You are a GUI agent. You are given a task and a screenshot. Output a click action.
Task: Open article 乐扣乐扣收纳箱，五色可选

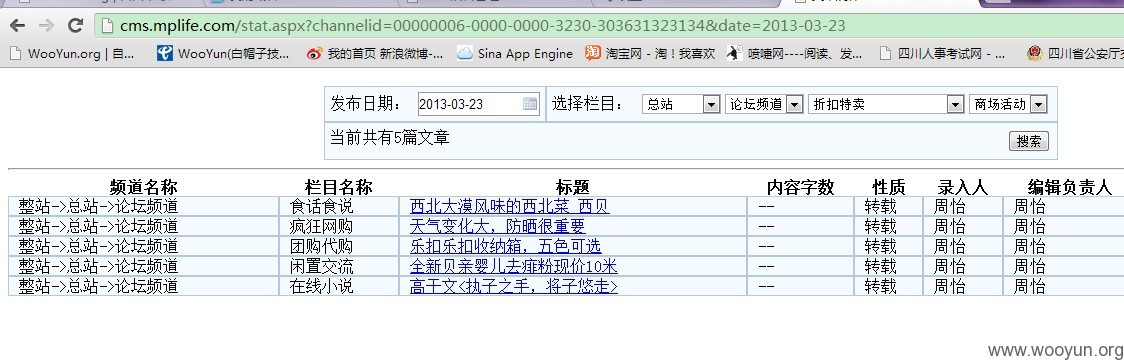click(x=505, y=247)
